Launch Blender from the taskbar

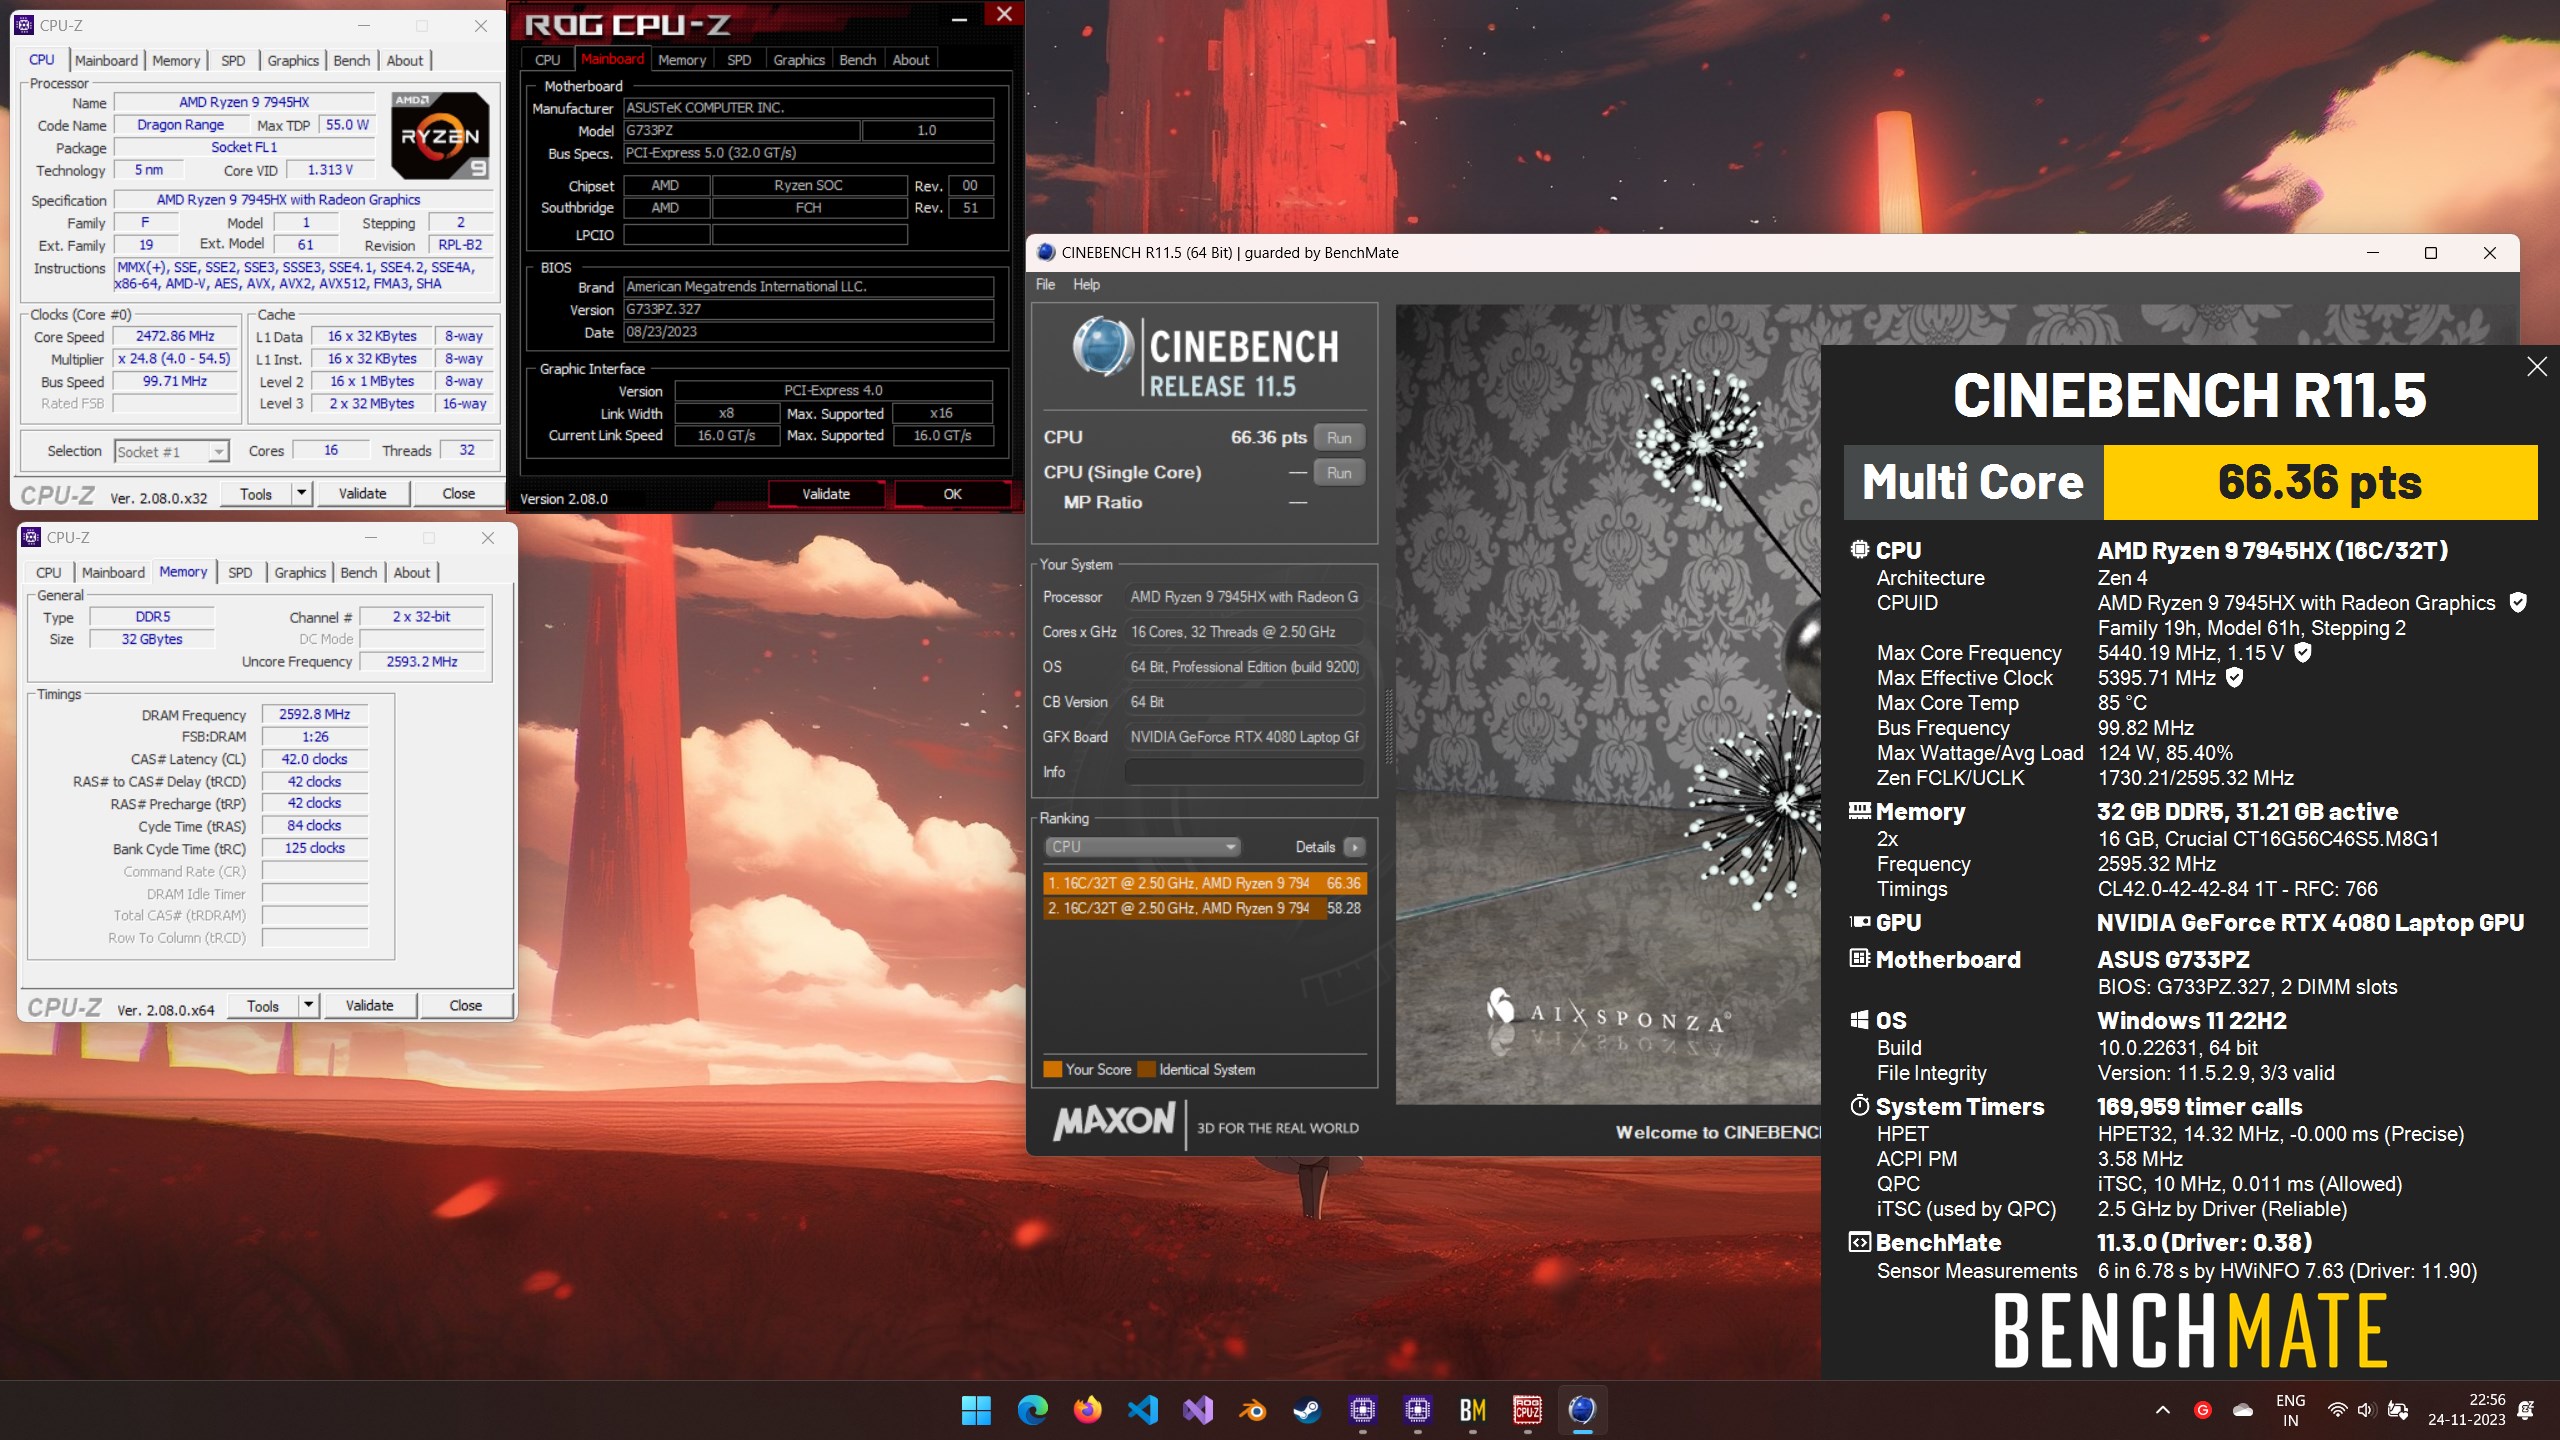coord(1252,1410)
